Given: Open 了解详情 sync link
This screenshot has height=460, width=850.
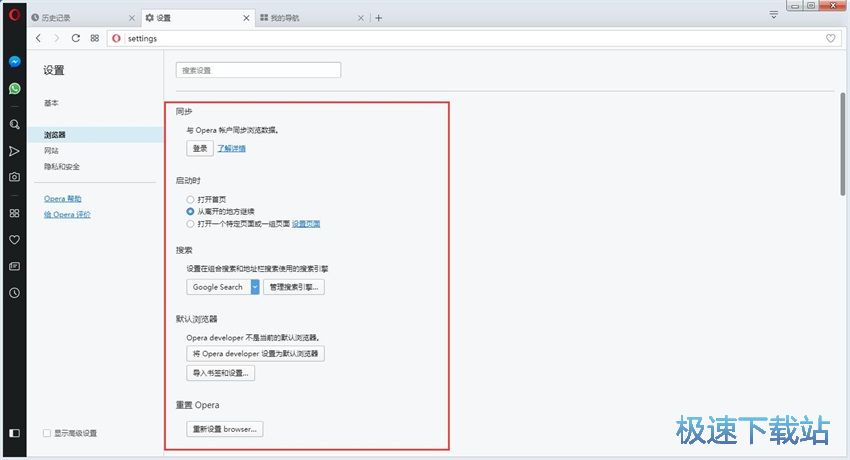Looking at the screenshot, I should click(231, 148).
